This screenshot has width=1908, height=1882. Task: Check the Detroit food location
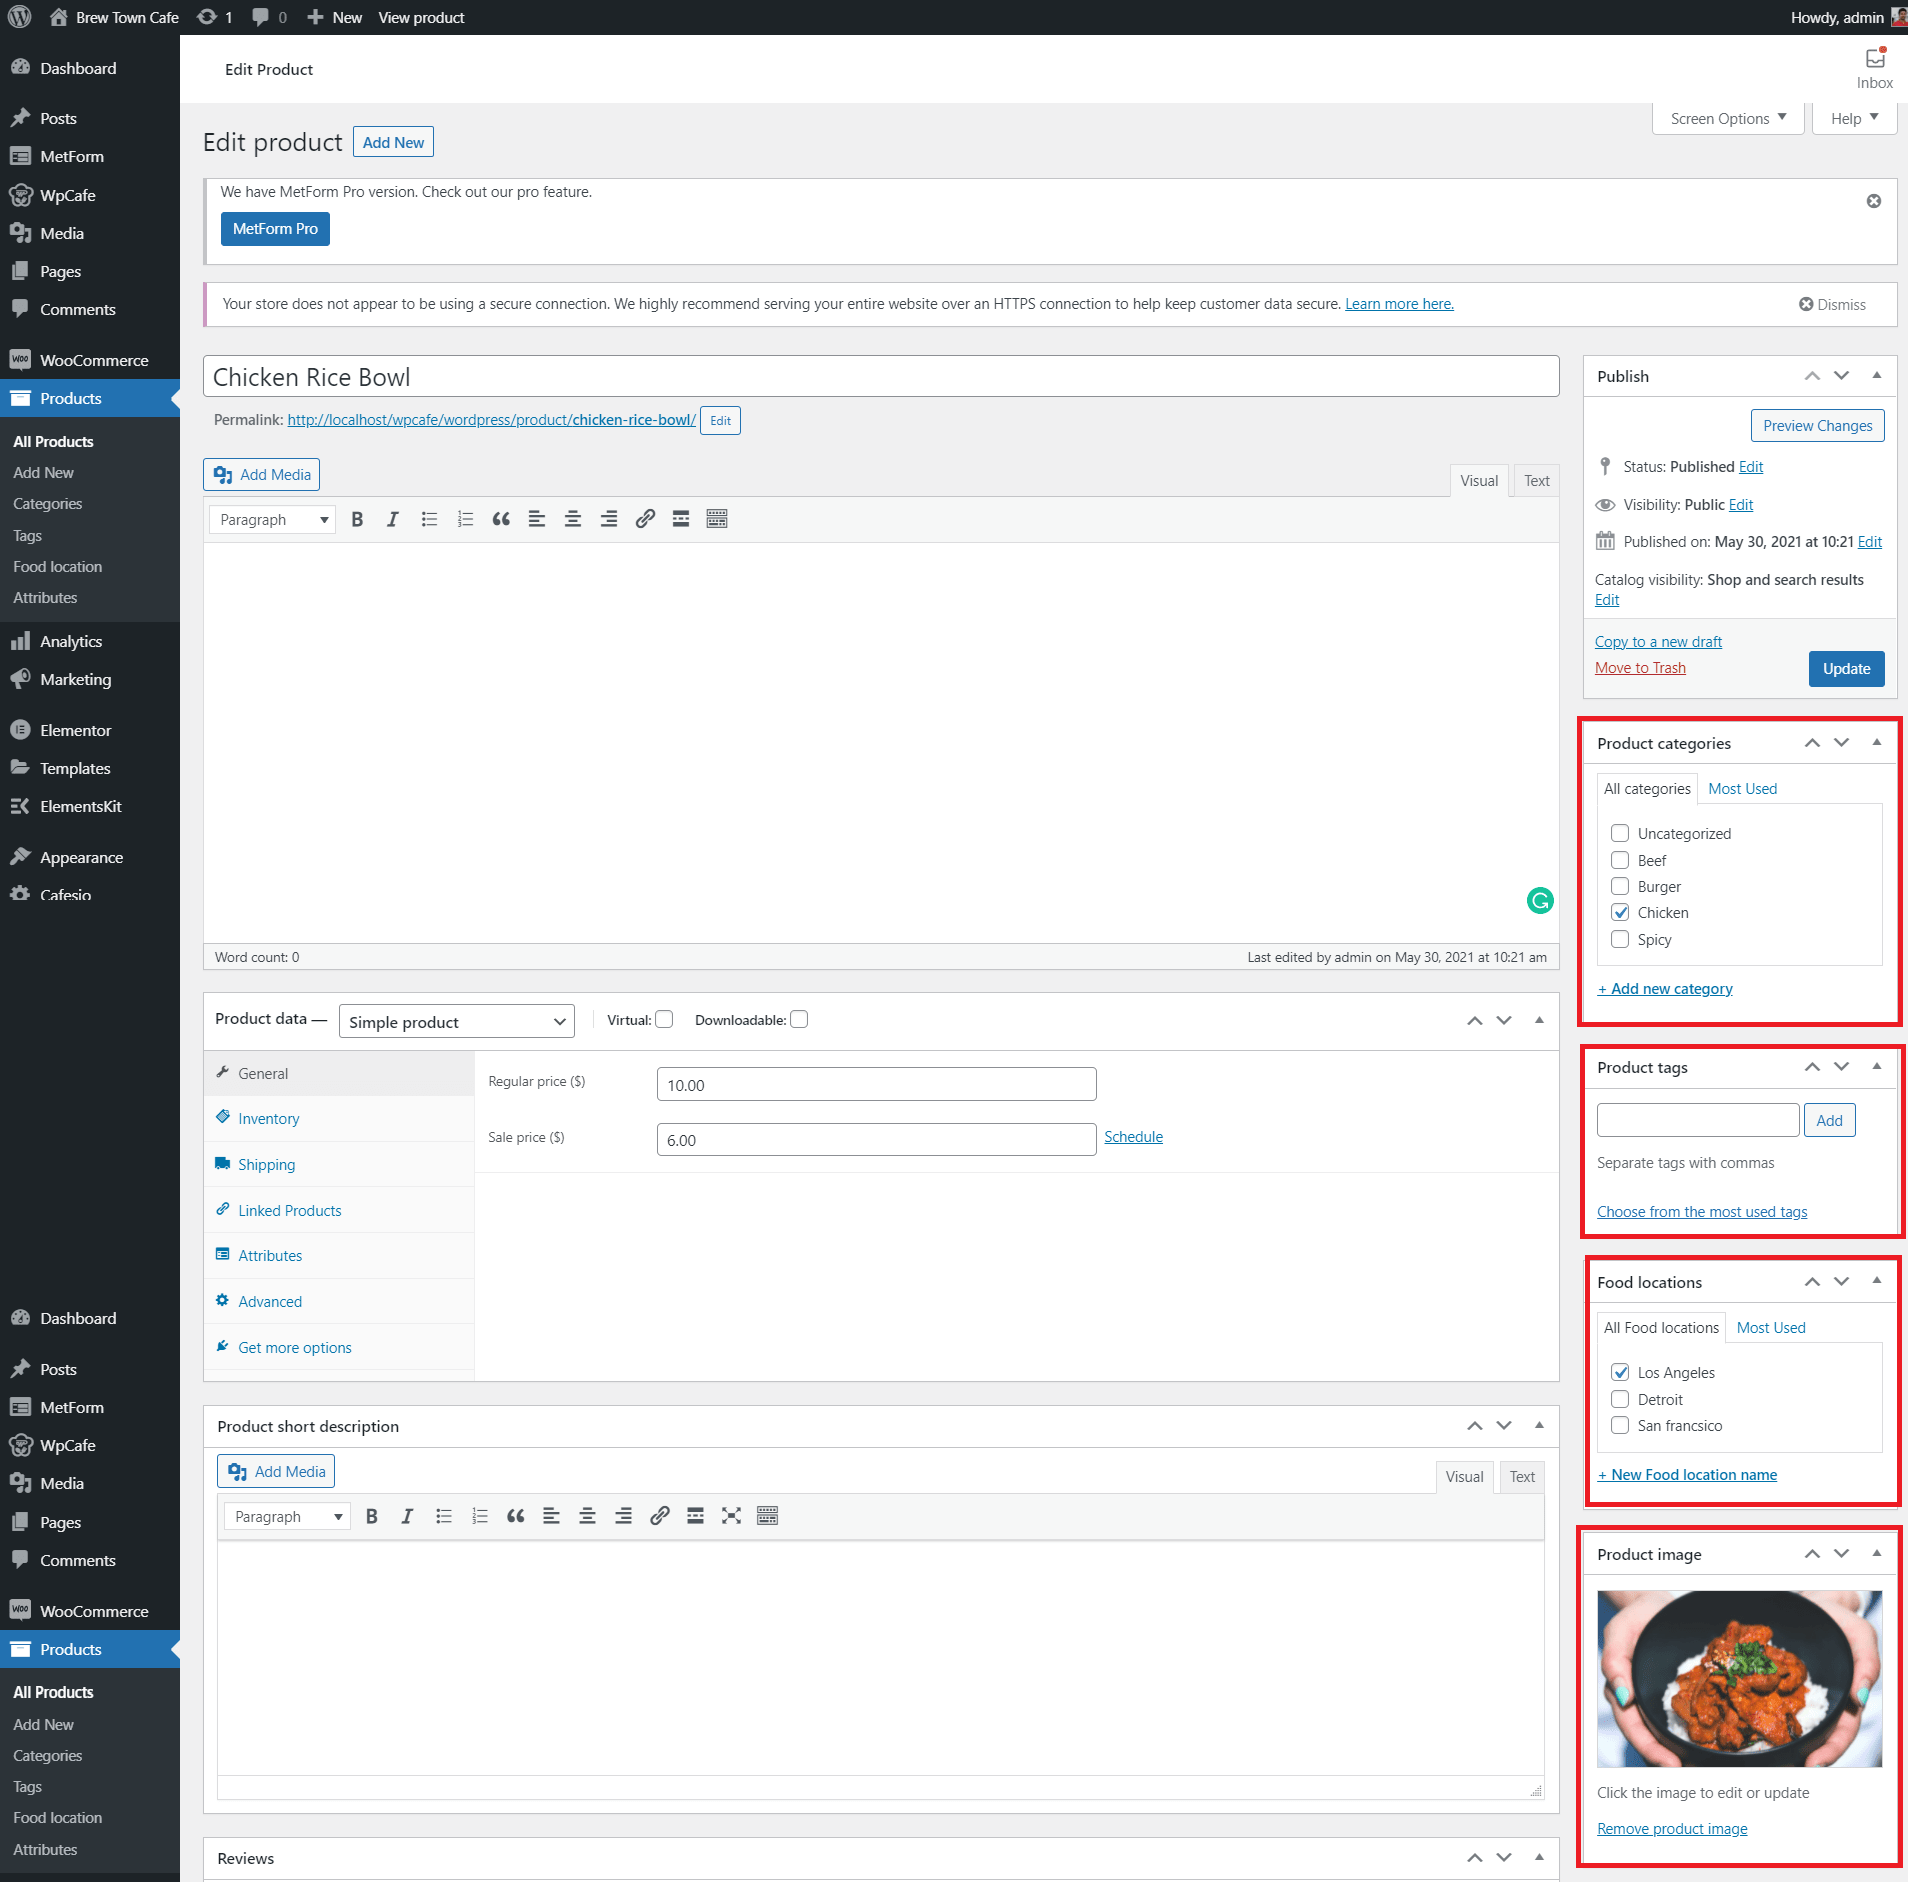click(x=1620, y=1399)
